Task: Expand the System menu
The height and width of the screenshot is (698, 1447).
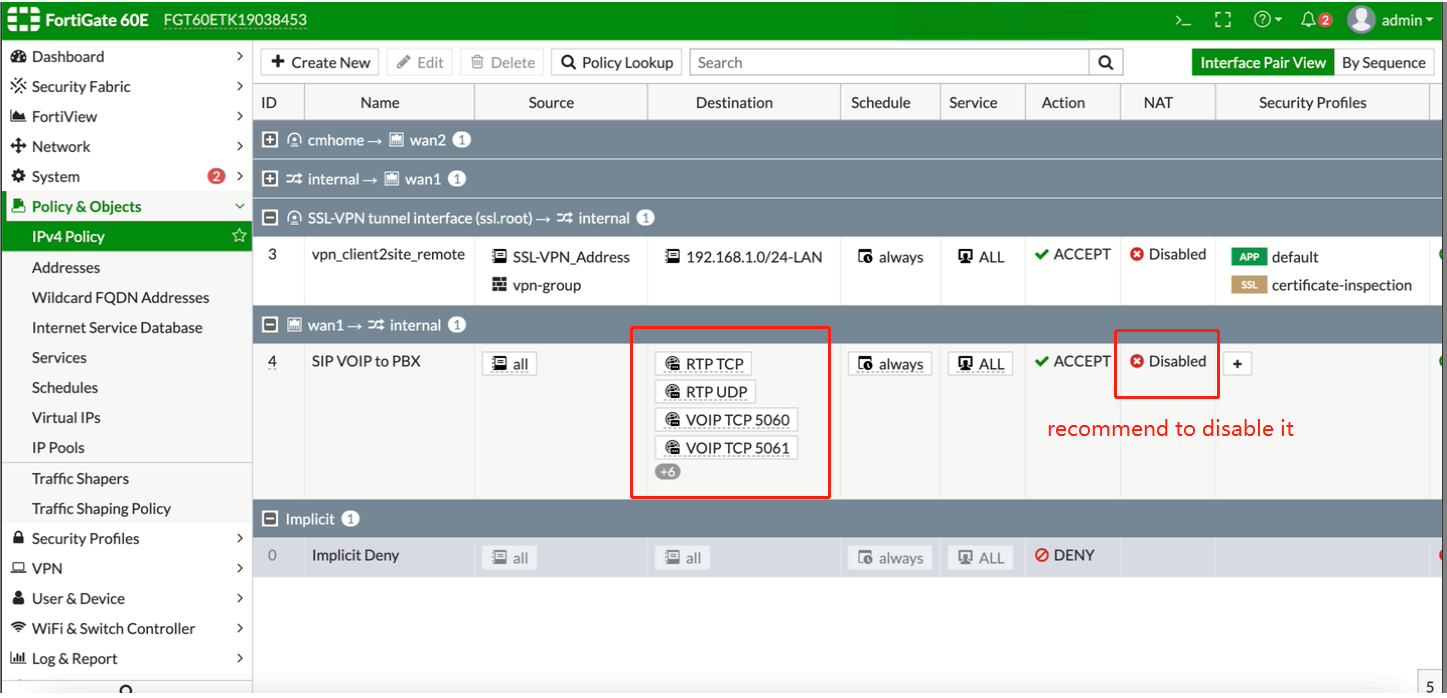Action: [126, 176]
